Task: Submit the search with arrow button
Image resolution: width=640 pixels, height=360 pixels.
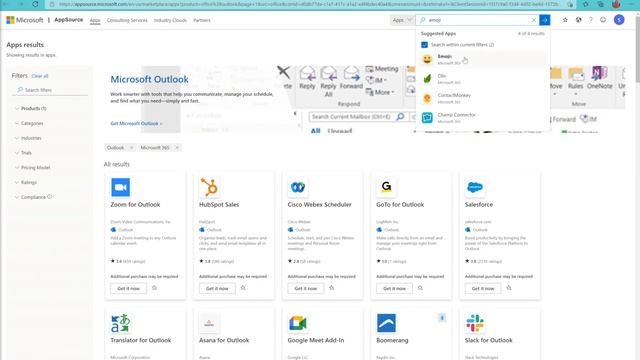Action: point(544,20)
